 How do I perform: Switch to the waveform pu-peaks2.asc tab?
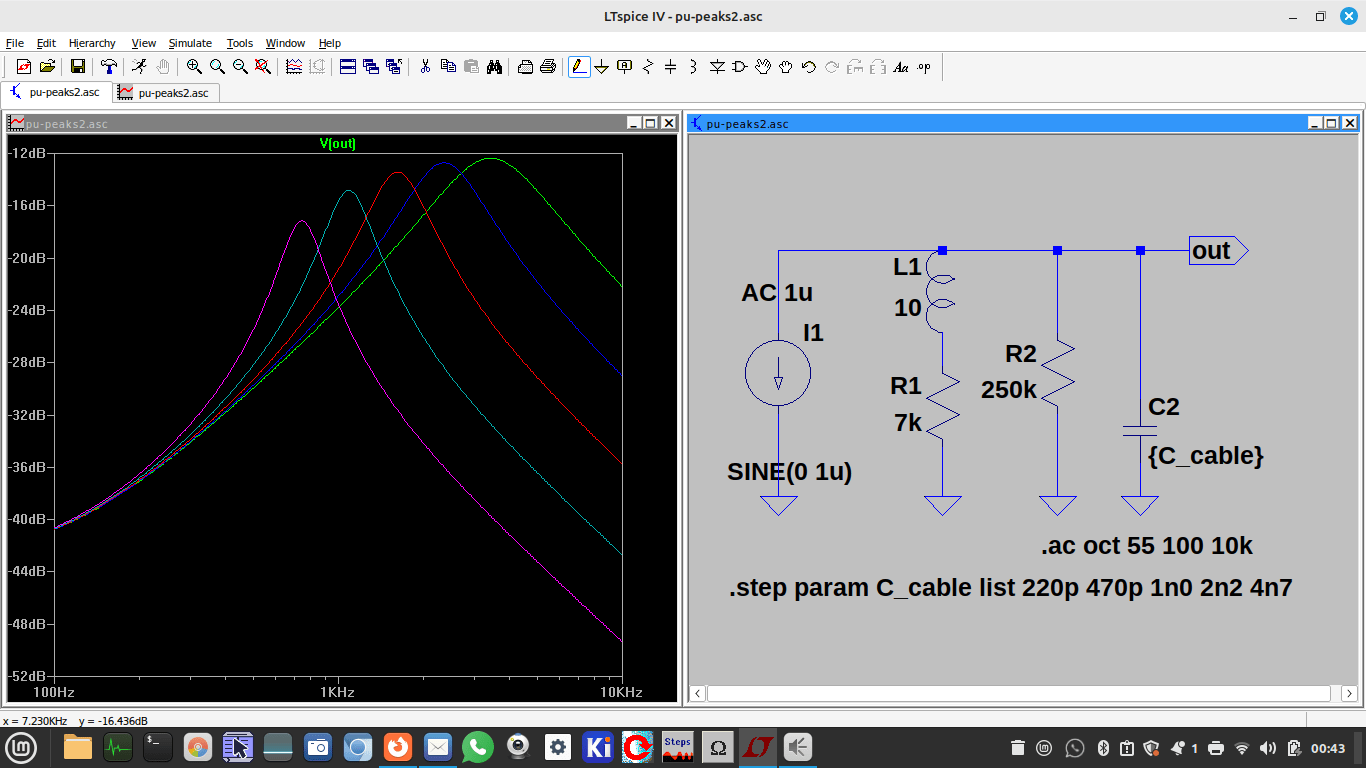point(165,92)
